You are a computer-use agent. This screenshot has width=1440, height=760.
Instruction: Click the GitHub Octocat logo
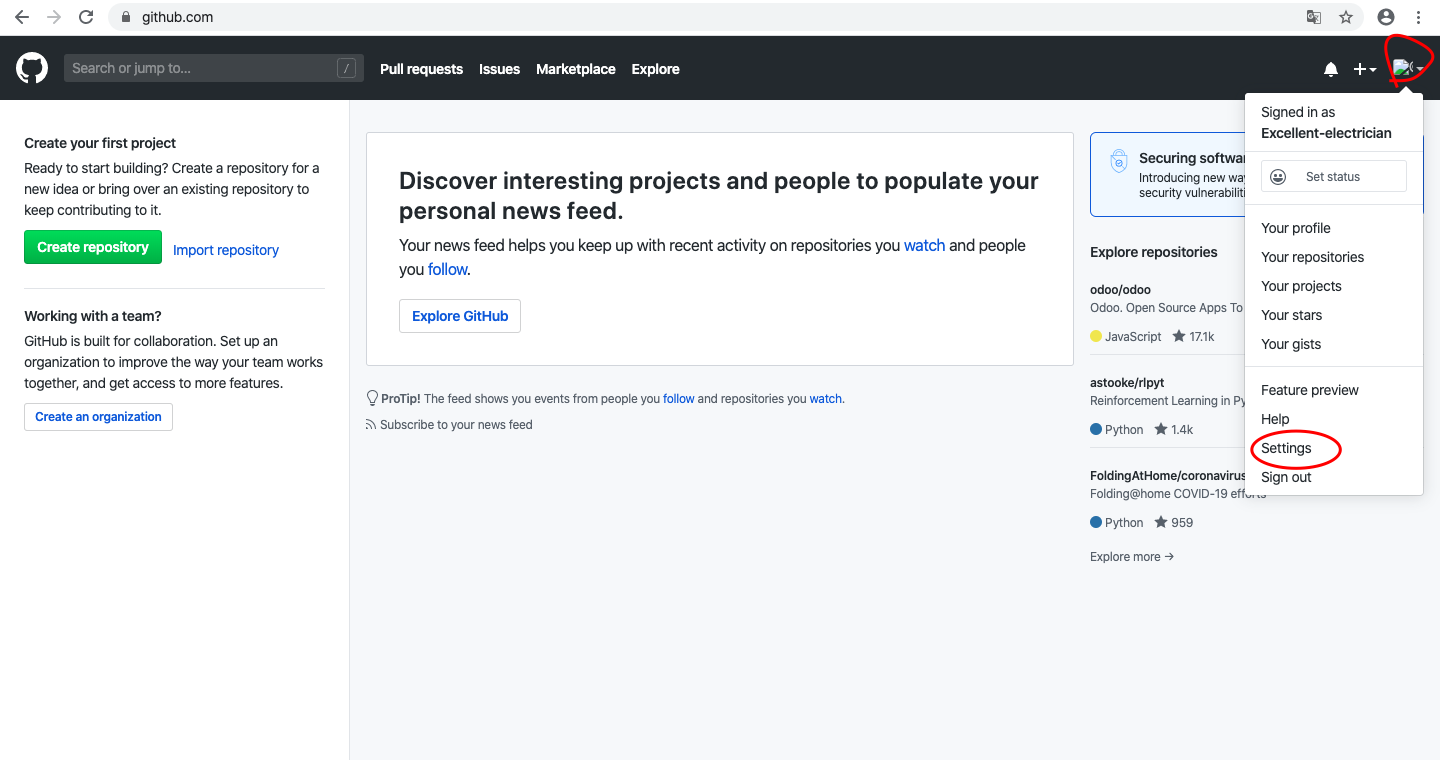coord(32,69)
